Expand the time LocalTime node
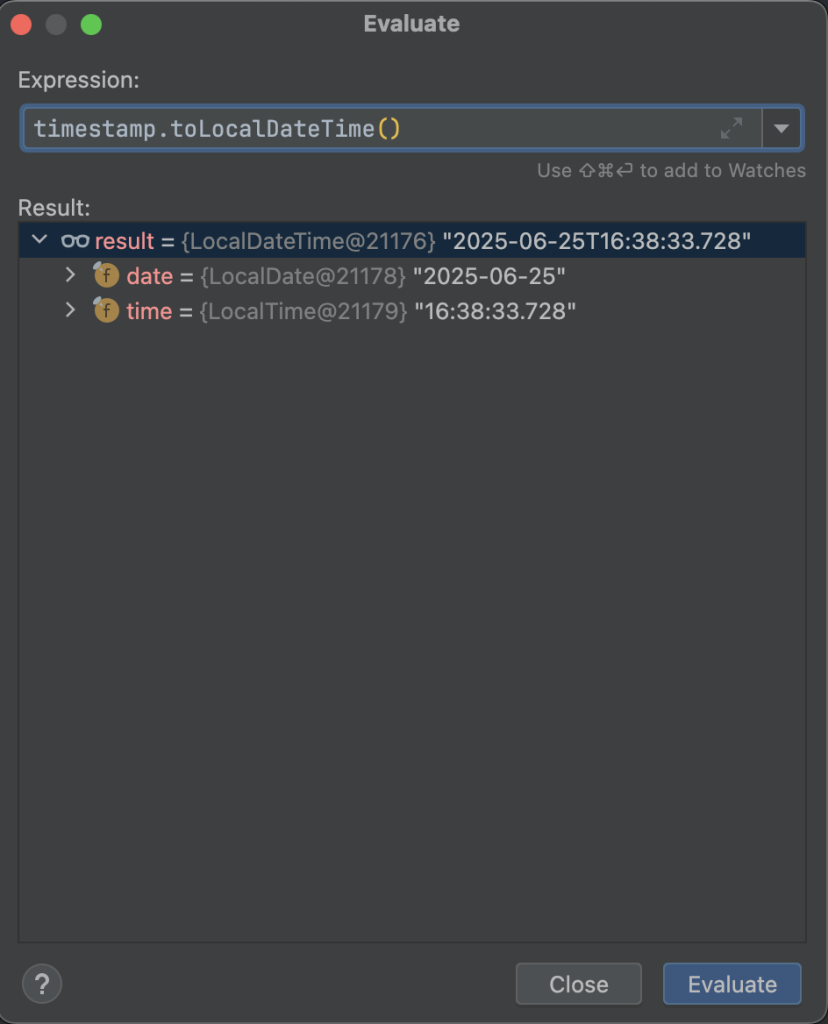This screenshot has height=1024, width=828. click(x=70, y=310)
